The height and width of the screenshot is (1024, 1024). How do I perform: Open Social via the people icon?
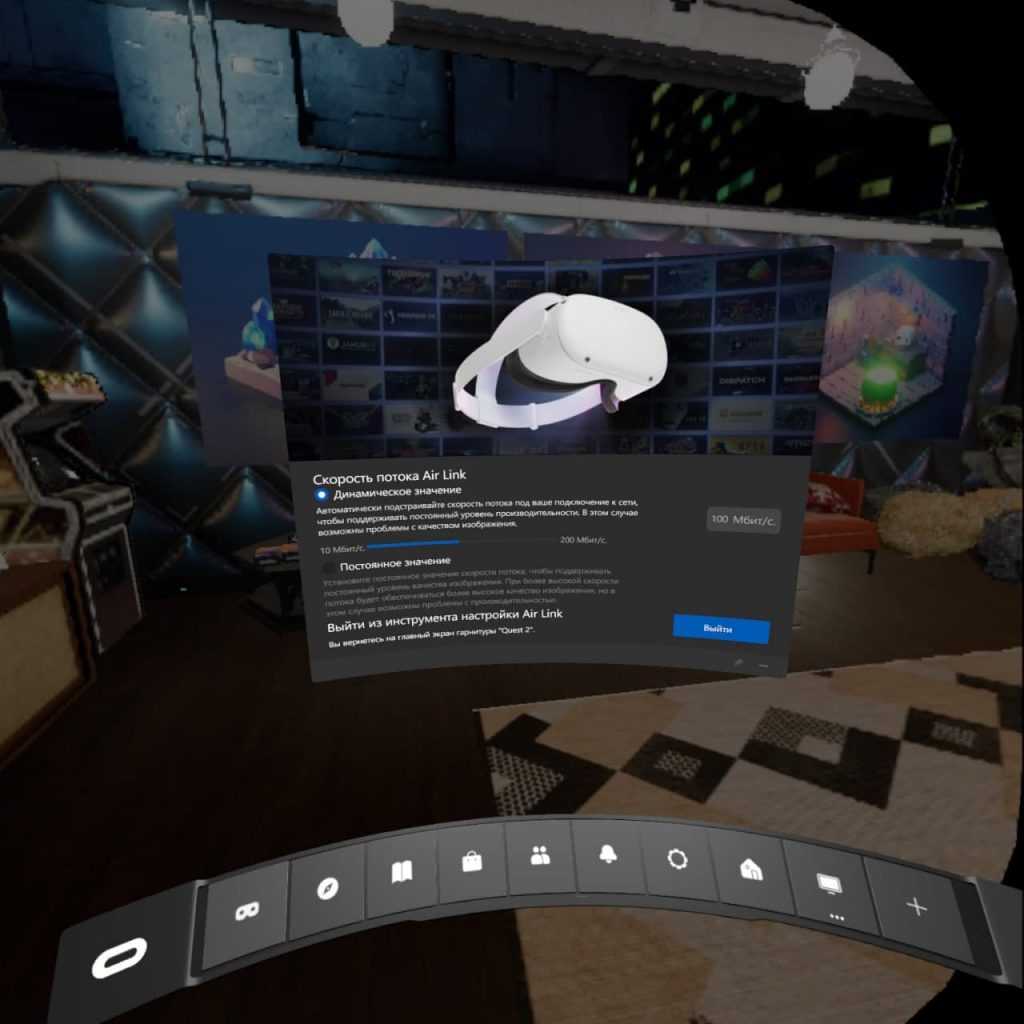pyautogui.click(x=540, y=856)
